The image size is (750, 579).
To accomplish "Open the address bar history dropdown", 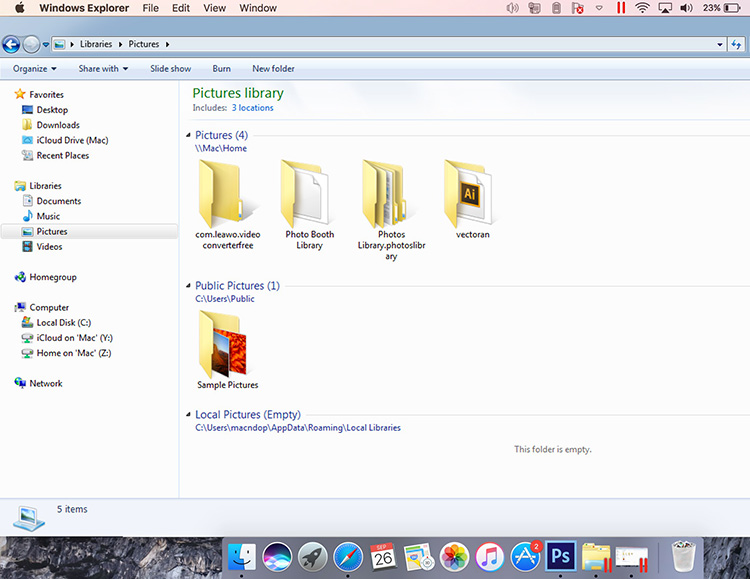I will (720, 45).
